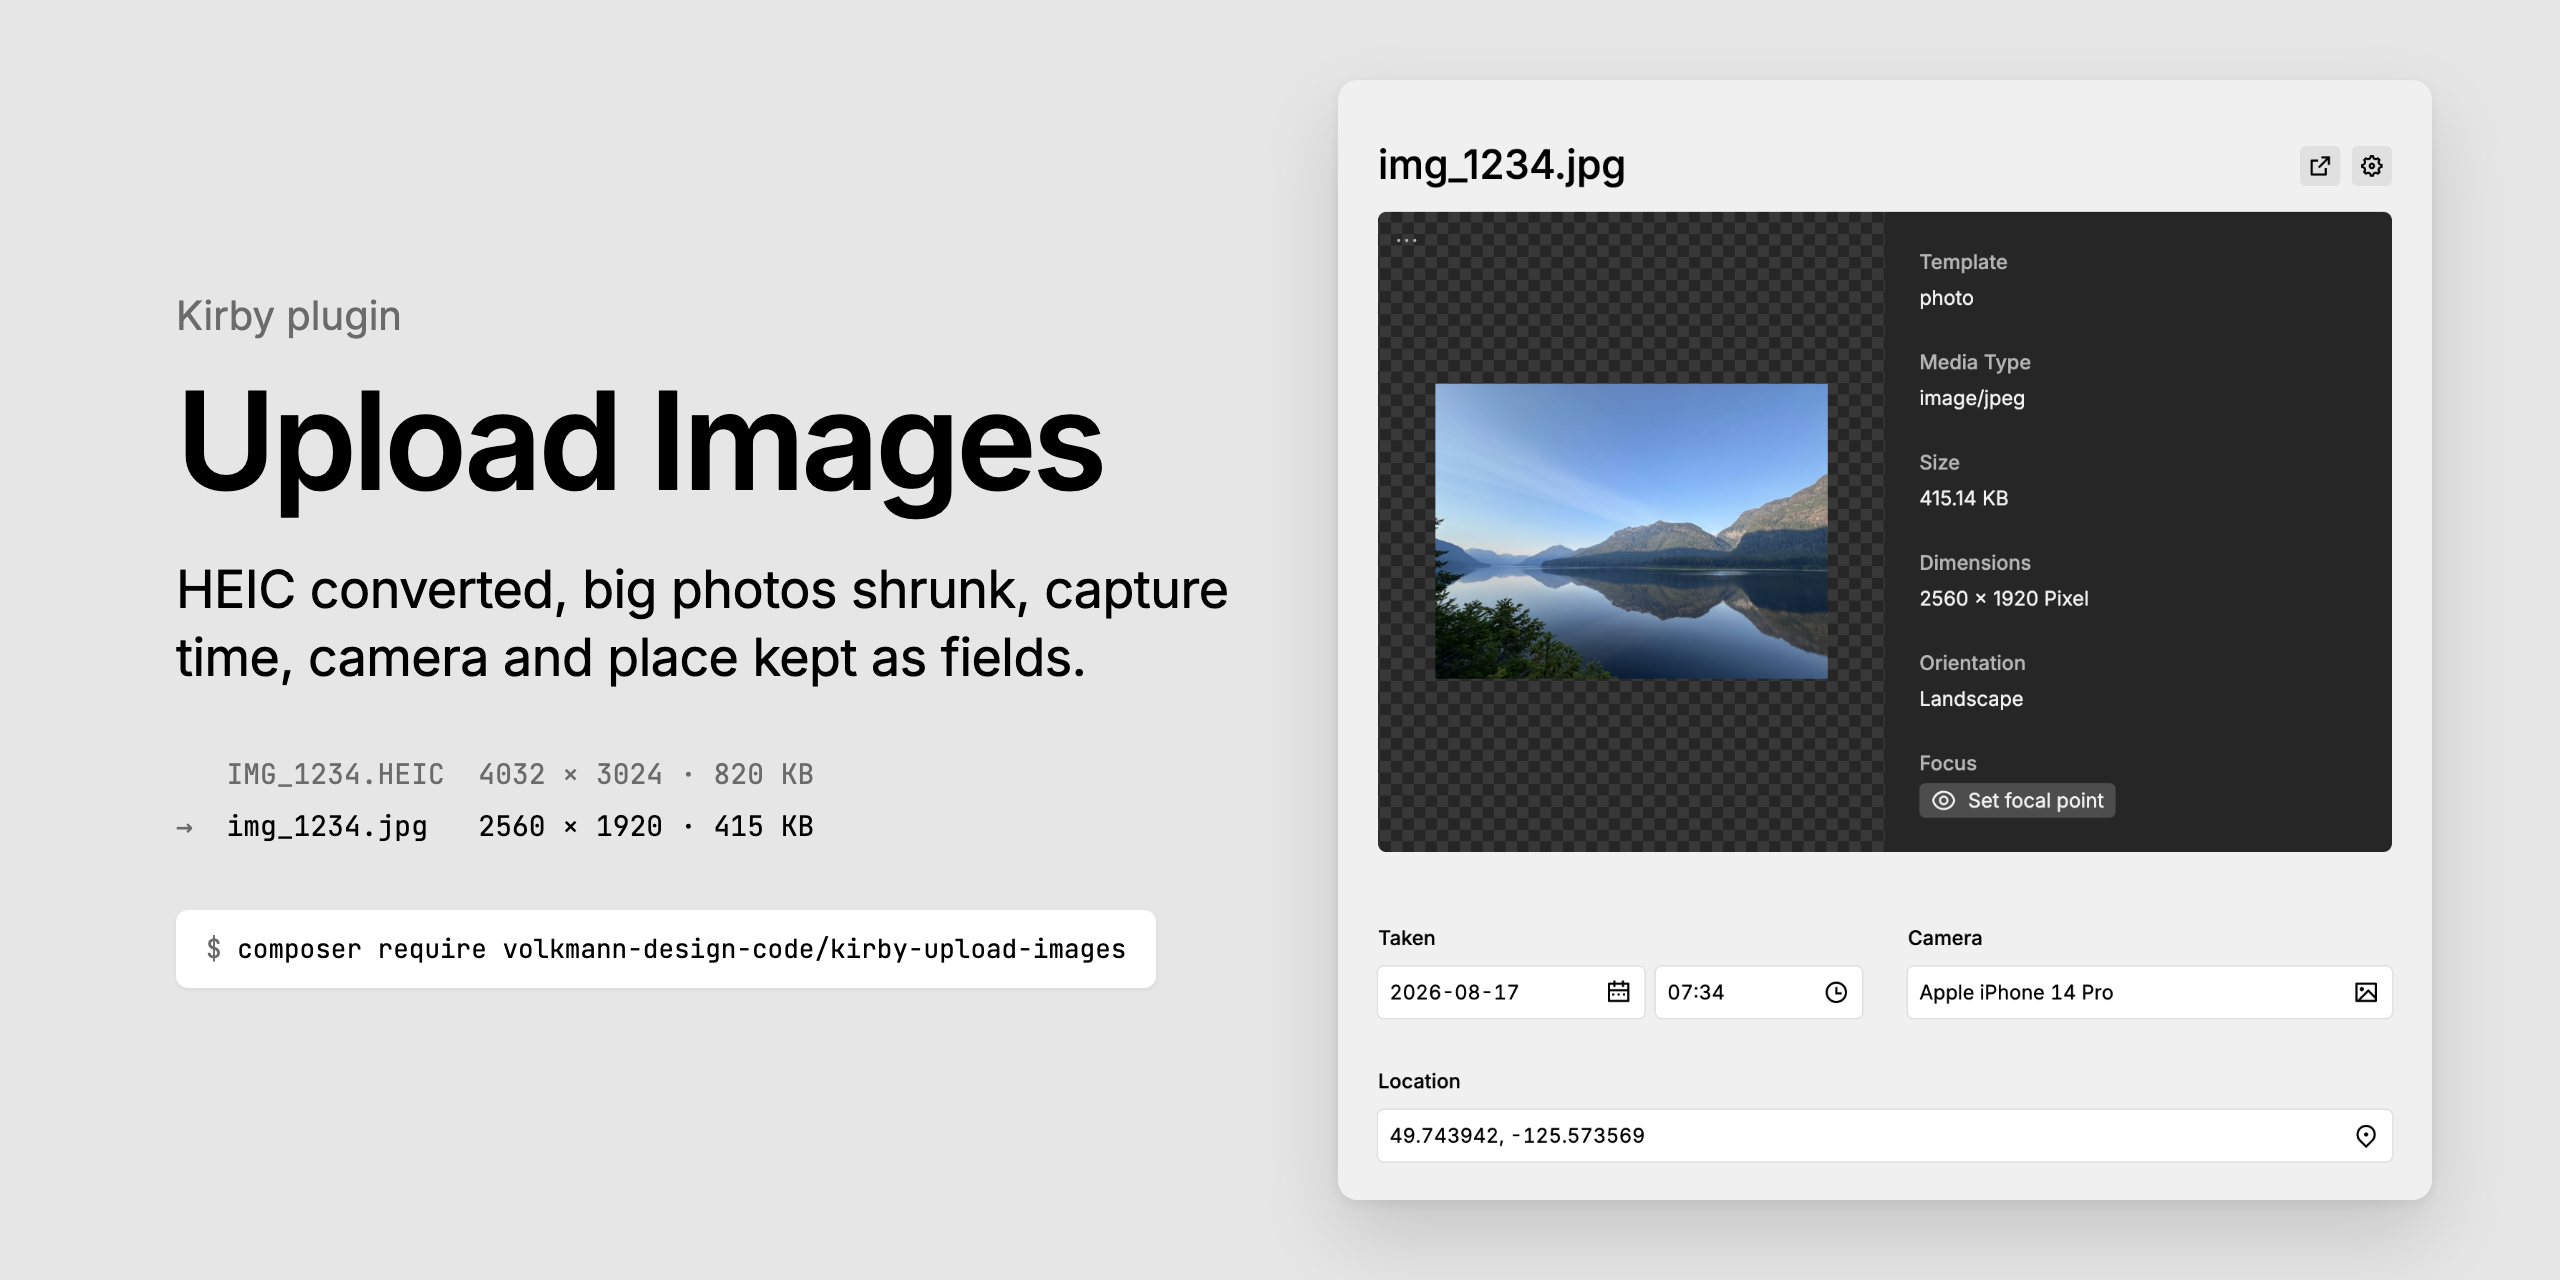The height and width of the screenshot is (1280, 2560).
Task: Open the calendar picker for Taken date
Action: click(x=1618, y=992)
